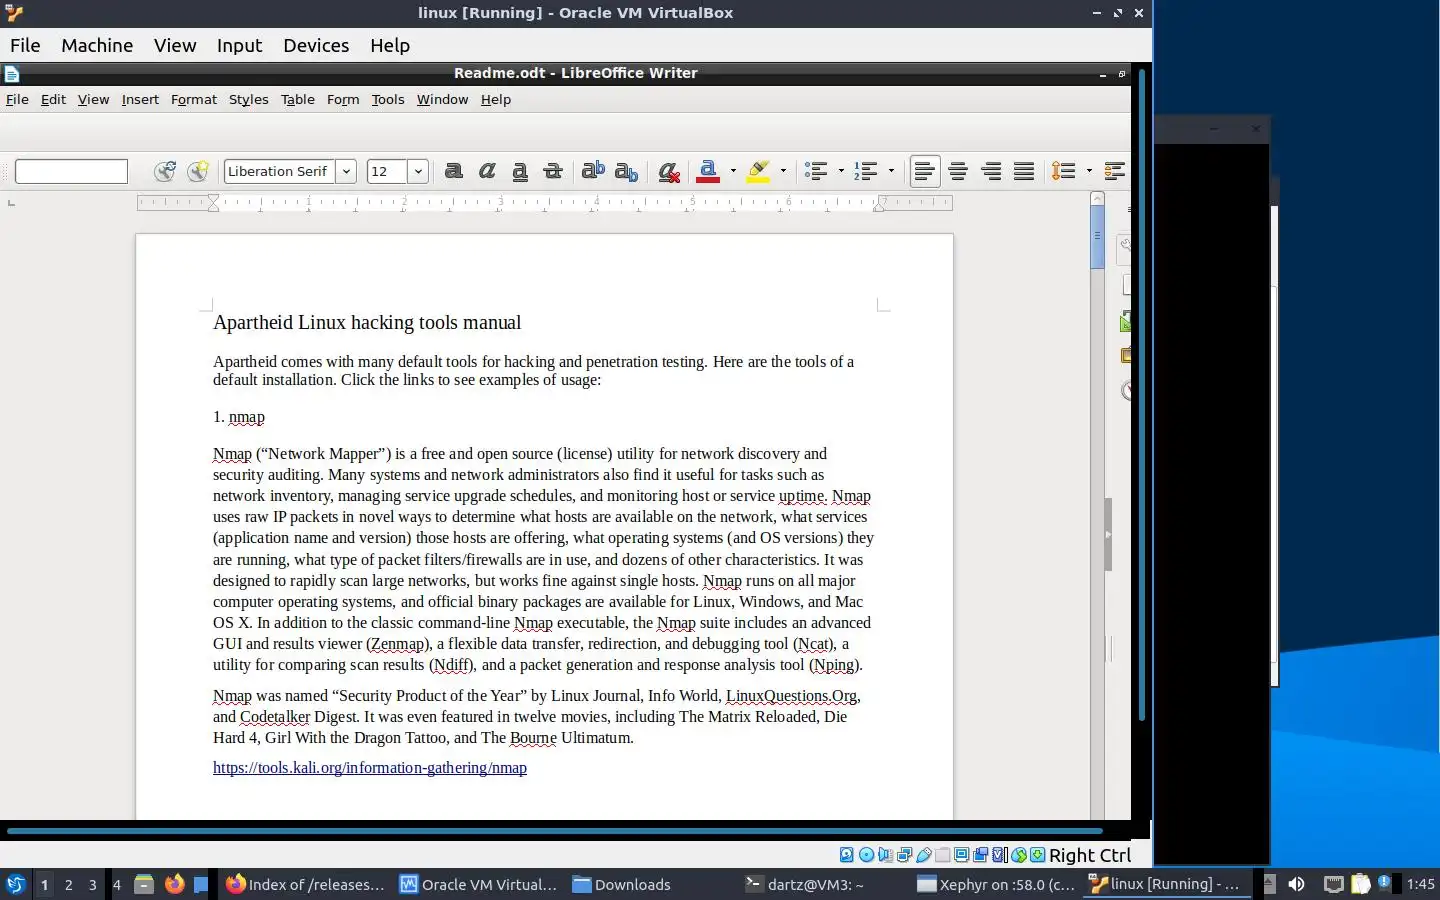Click the volume speaker tray icon
This screenshot has height=900, width=1440.
[x=1296, y=884]
